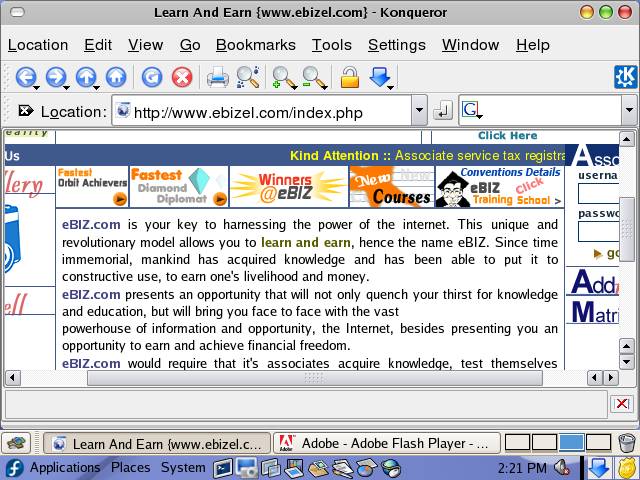
Task: Open search engine selector Google icon
Action: [x=472, y=111]
